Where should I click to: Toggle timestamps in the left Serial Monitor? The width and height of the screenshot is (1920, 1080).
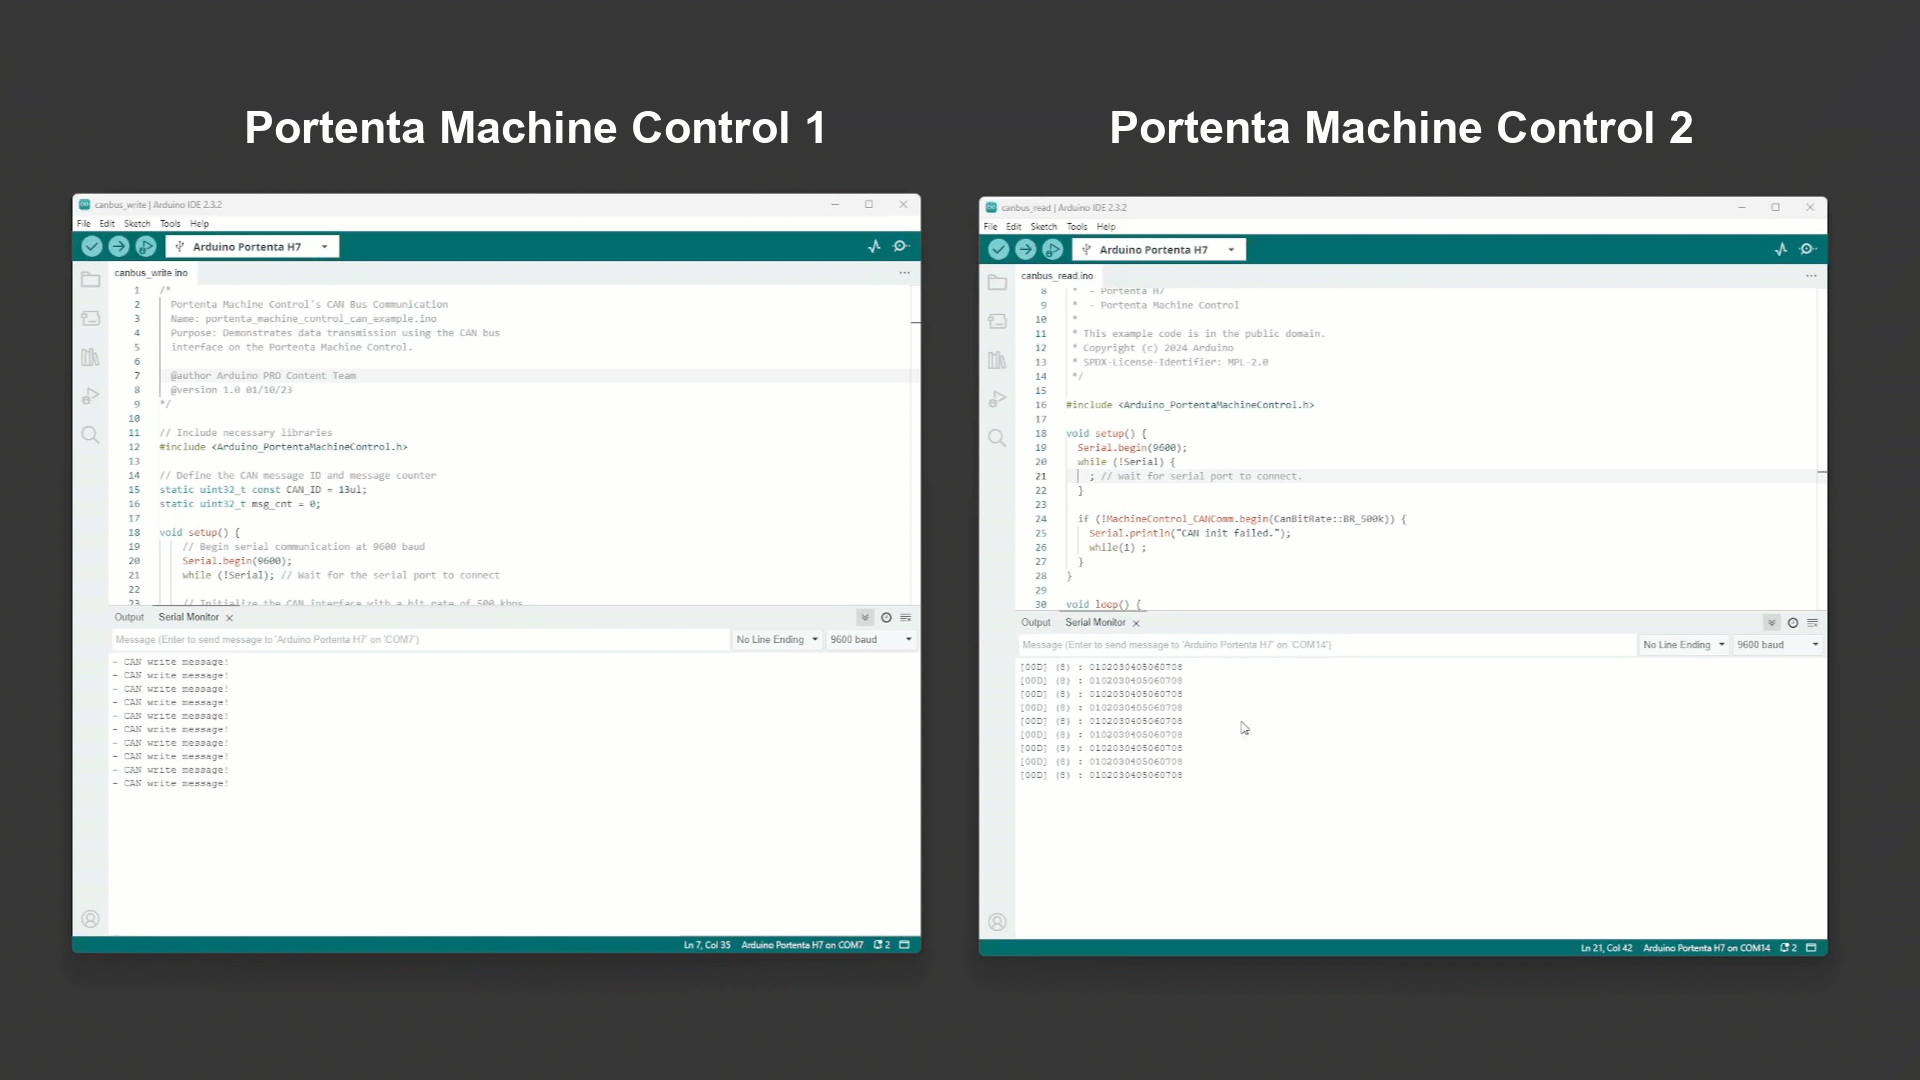click(x=887, y=617)
